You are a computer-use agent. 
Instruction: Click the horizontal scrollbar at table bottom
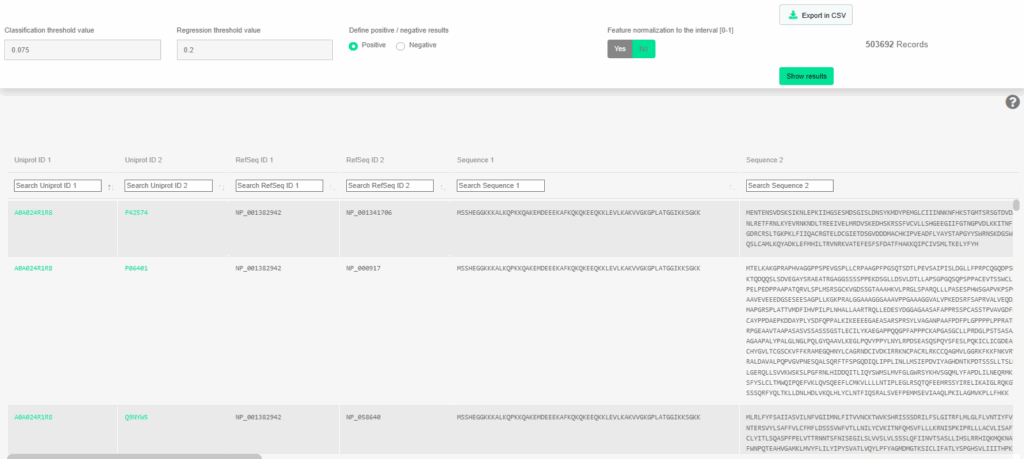click(x=130, y=456)
